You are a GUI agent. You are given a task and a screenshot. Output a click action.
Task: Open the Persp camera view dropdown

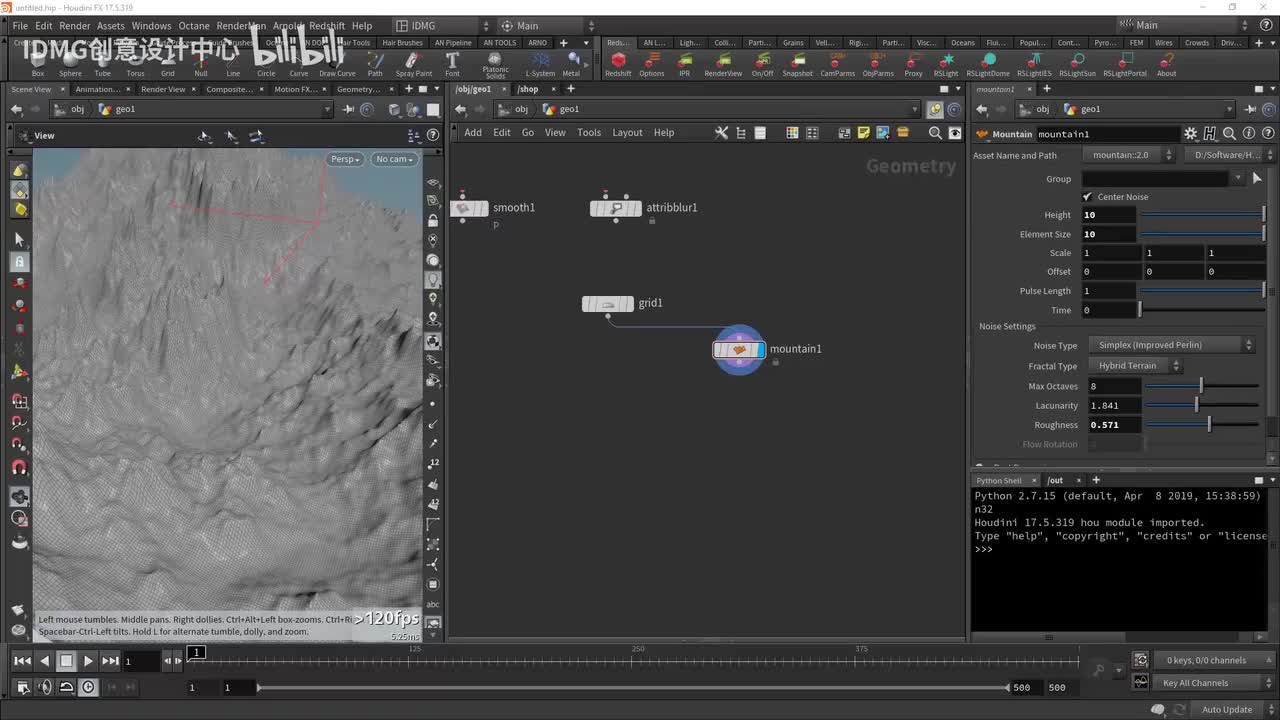pyautogui.click(x=345, y=159)
